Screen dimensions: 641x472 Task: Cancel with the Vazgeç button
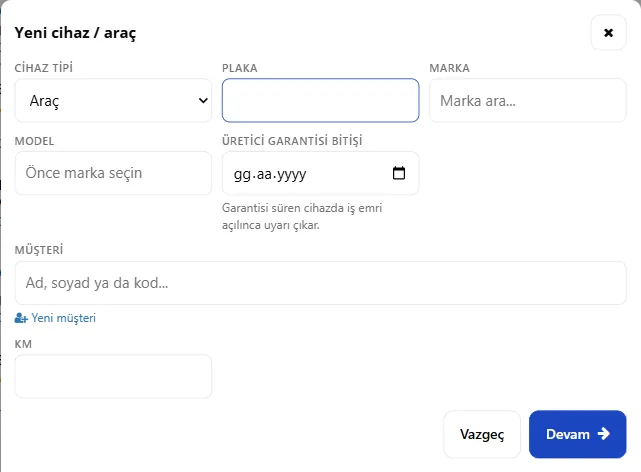click(x=482, y=434)
